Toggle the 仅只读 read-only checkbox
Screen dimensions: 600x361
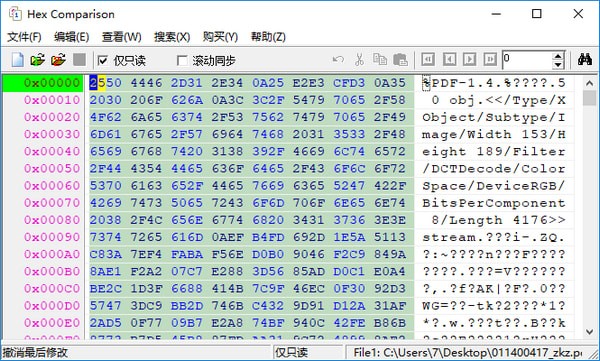(102, 60)
